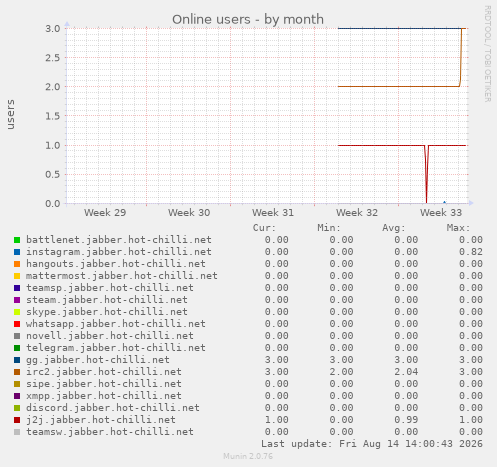Click the 'Online users - by month' title

coord(248,19)
